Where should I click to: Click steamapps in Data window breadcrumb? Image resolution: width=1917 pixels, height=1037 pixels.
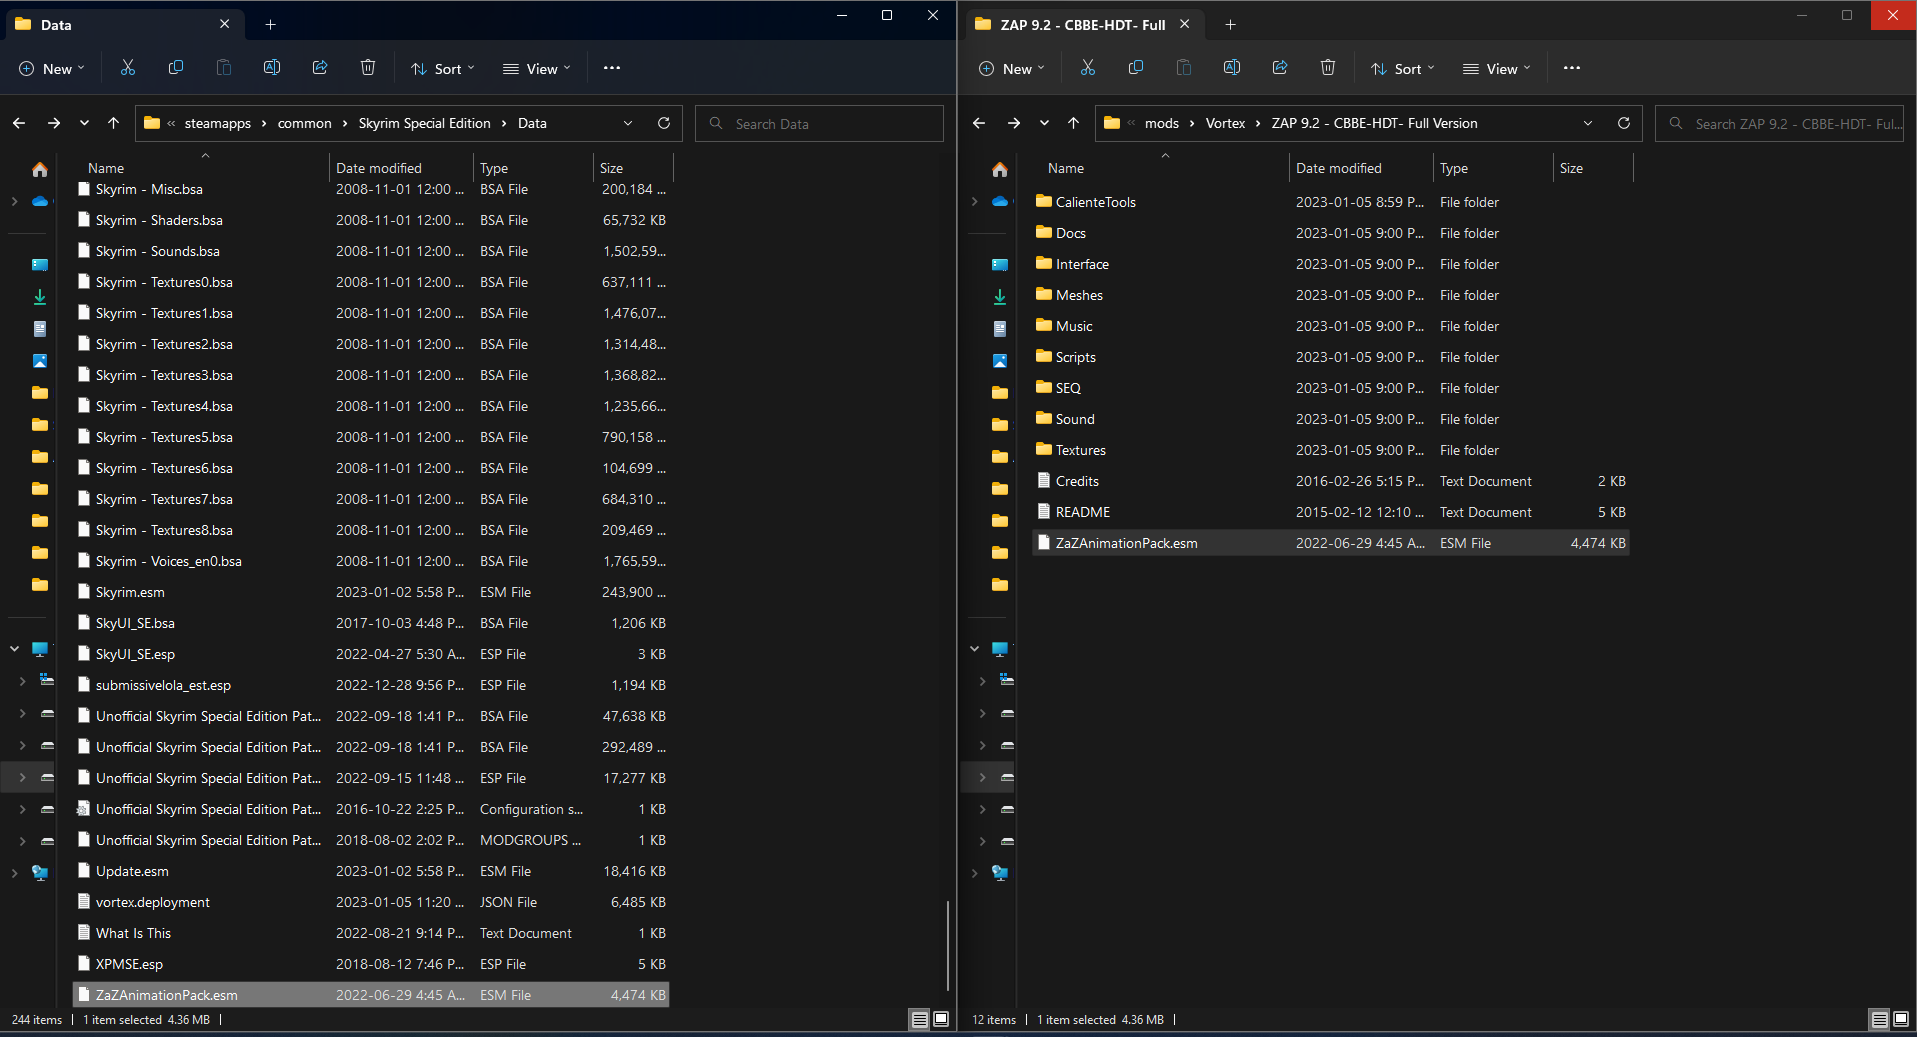point(218,123)
